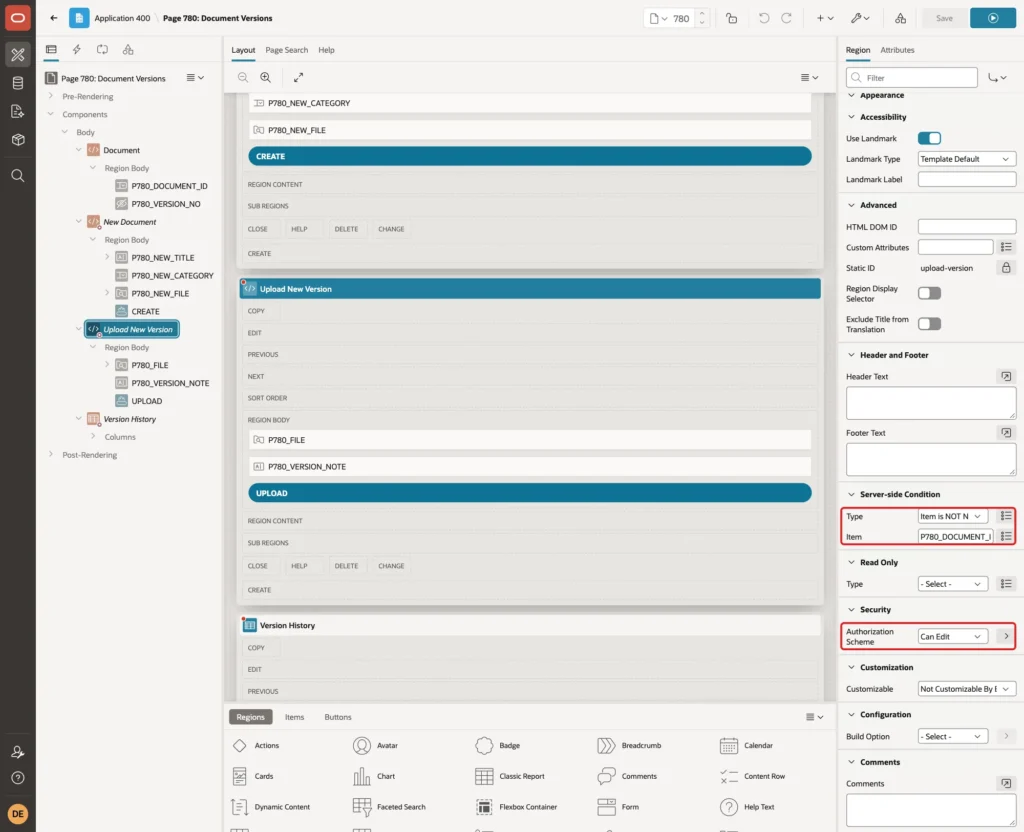The image size is (1024, 832).
Task: Open list icon beside Read Only Type
Action: click(1006, 584)
